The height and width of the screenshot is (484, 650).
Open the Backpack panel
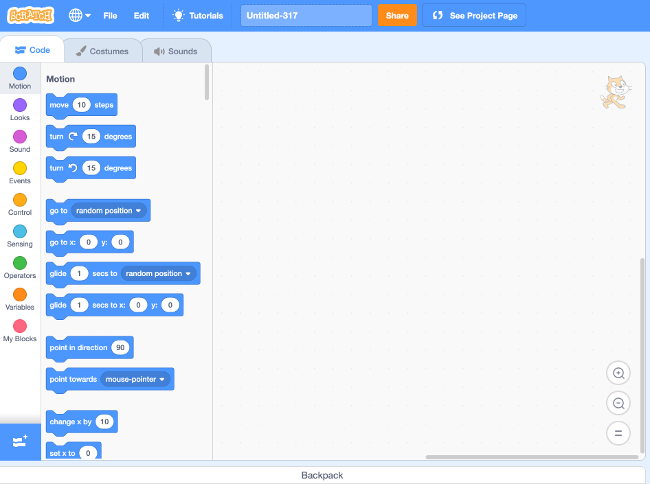(x=322, y=475)
